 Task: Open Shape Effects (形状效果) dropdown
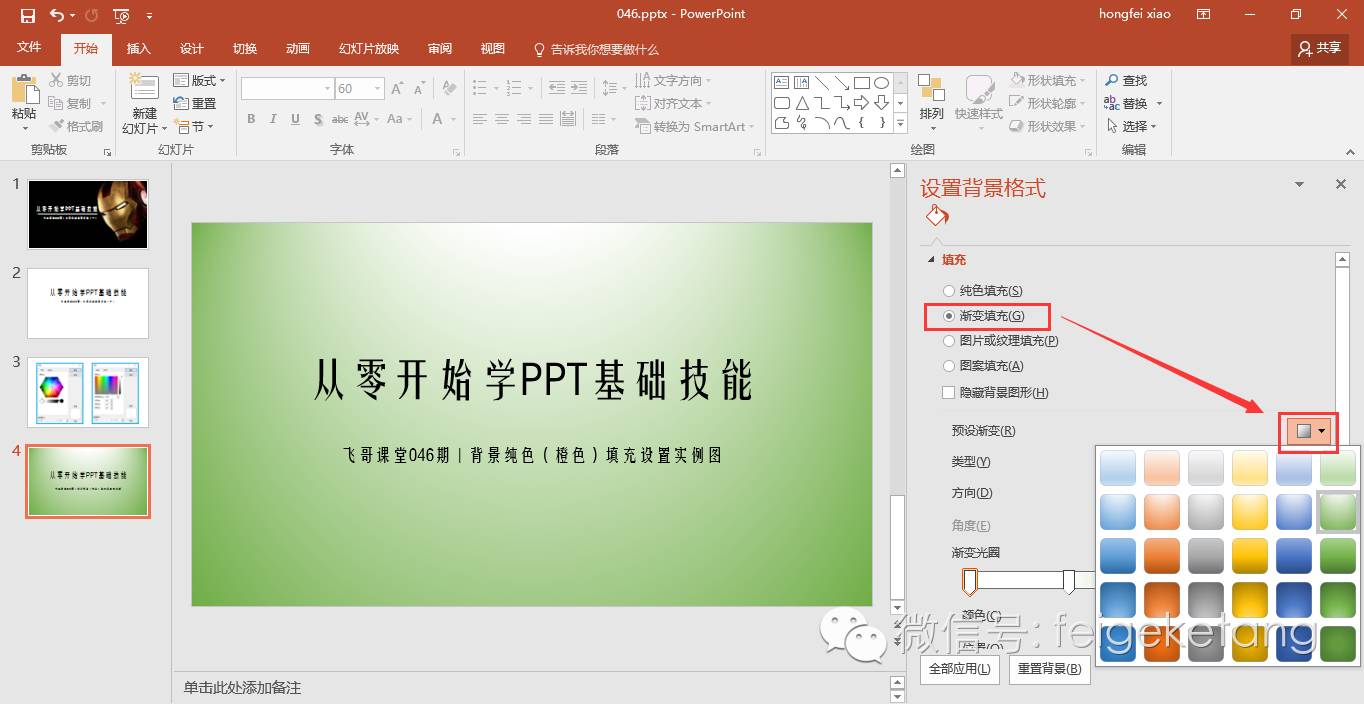tap(1047, 126)
